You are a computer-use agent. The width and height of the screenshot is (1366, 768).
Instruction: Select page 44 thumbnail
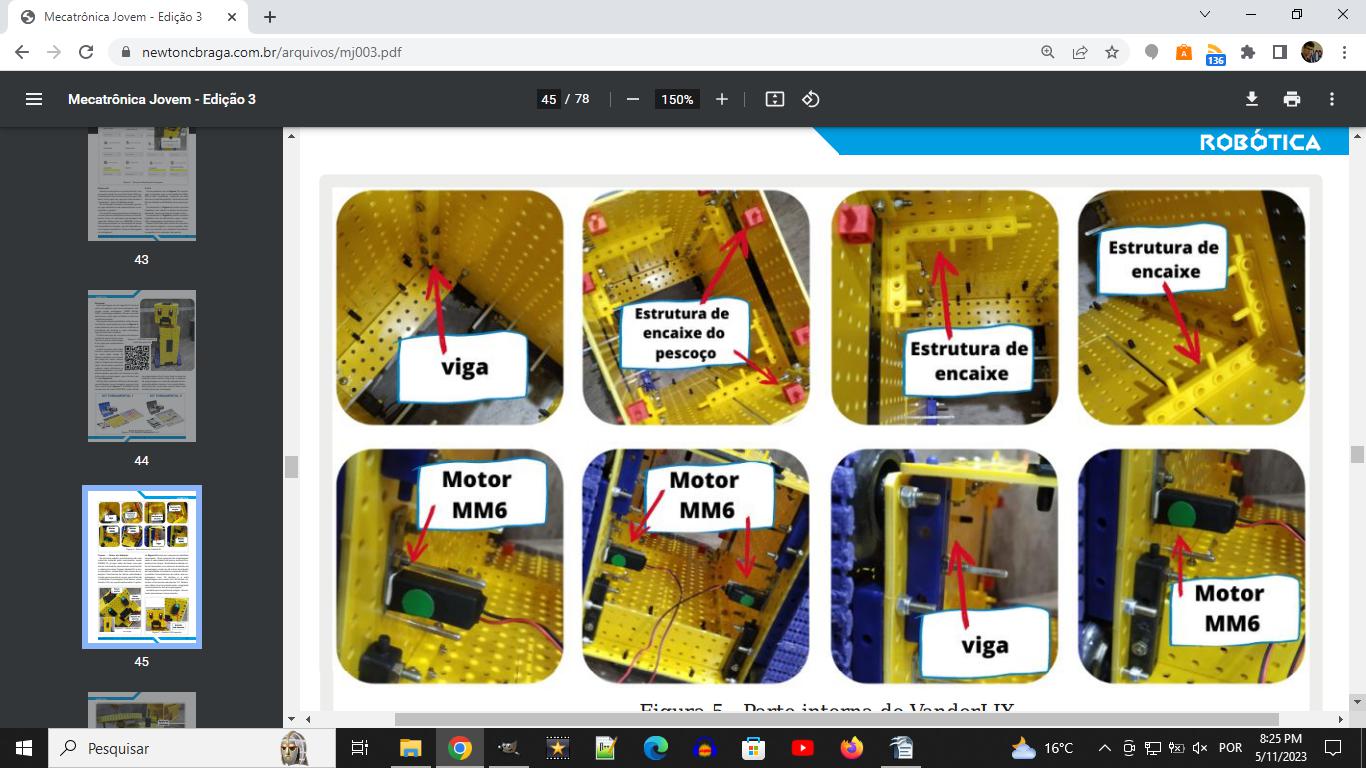click(142, 366)
